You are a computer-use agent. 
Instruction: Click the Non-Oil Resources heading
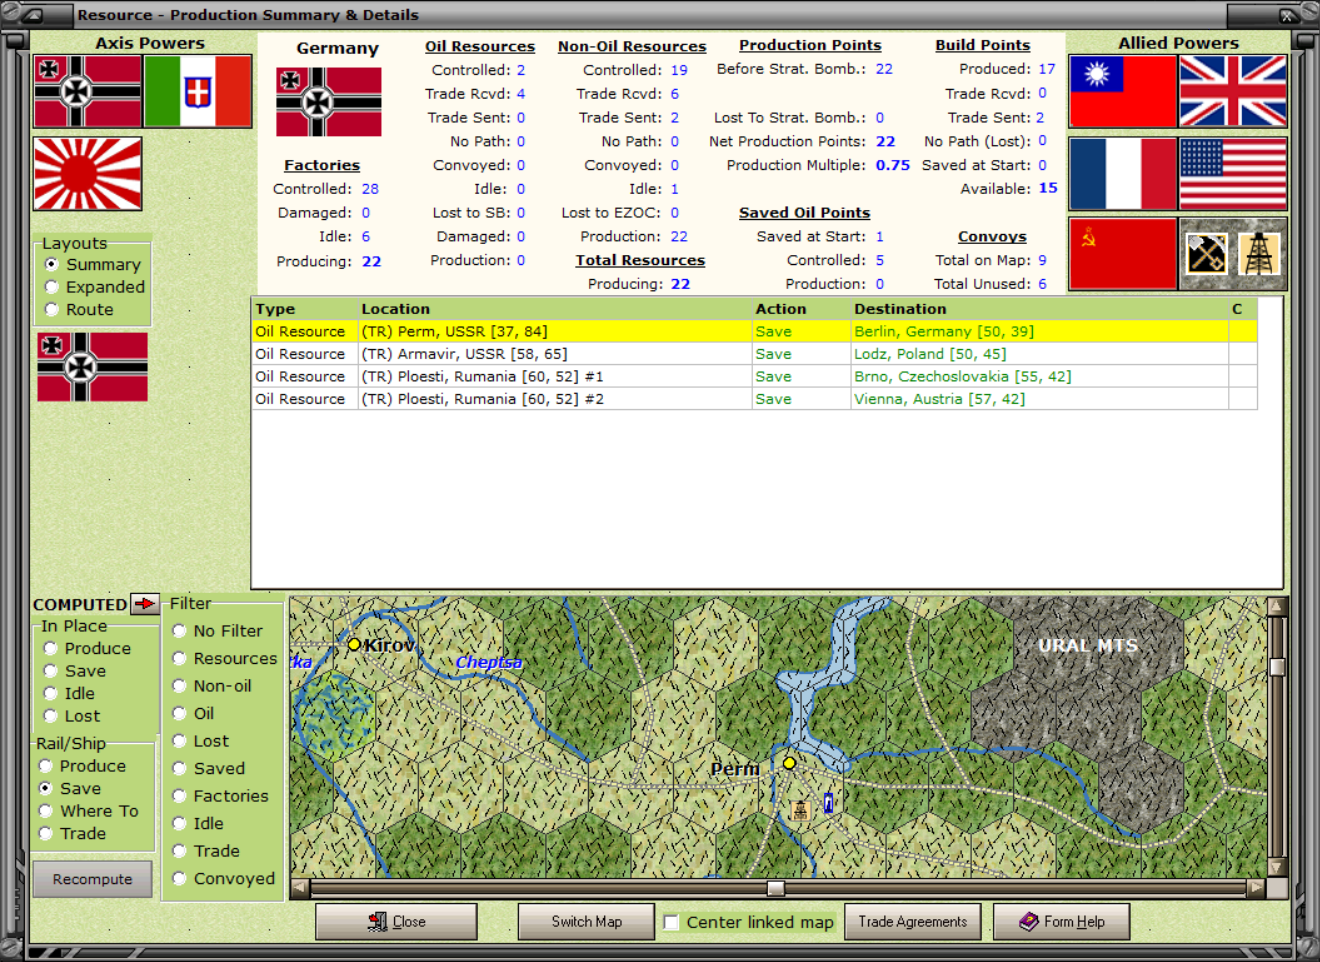632,46
